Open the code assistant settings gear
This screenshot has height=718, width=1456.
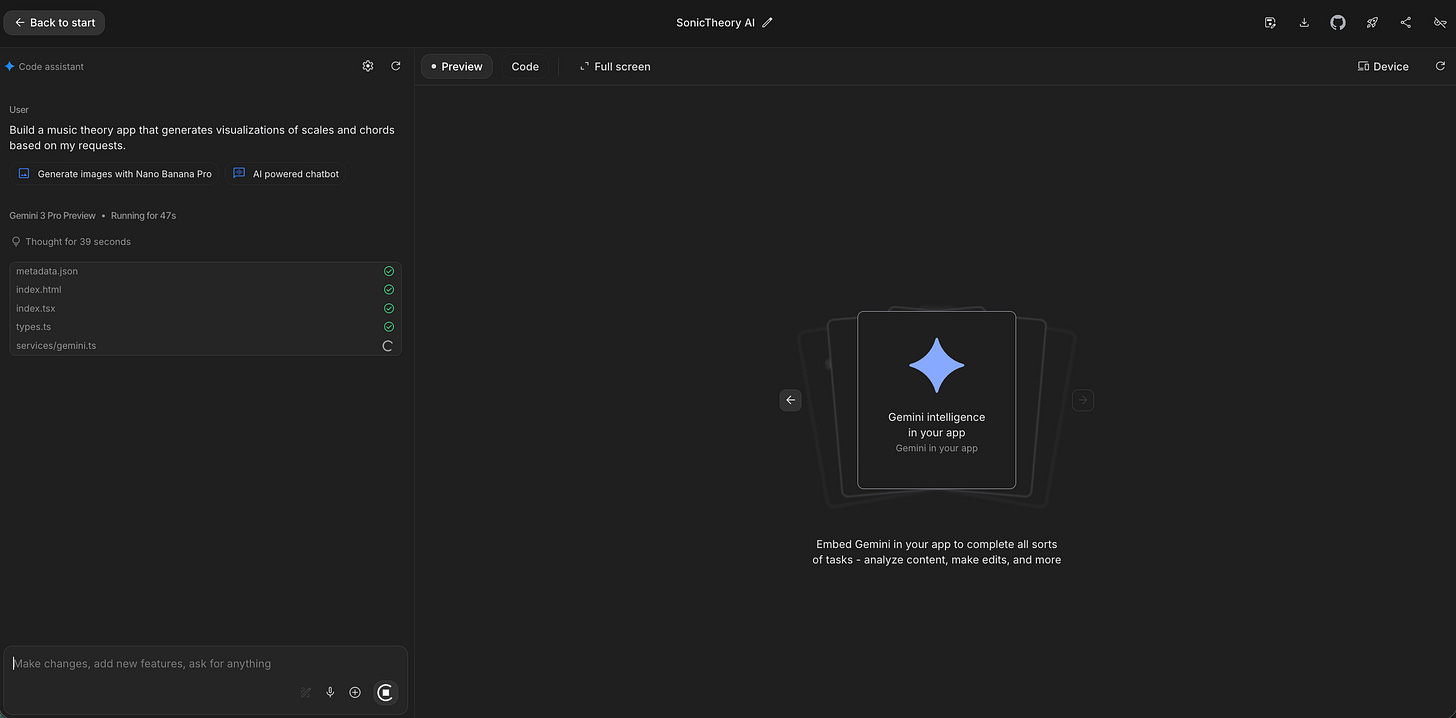[368, 65]
